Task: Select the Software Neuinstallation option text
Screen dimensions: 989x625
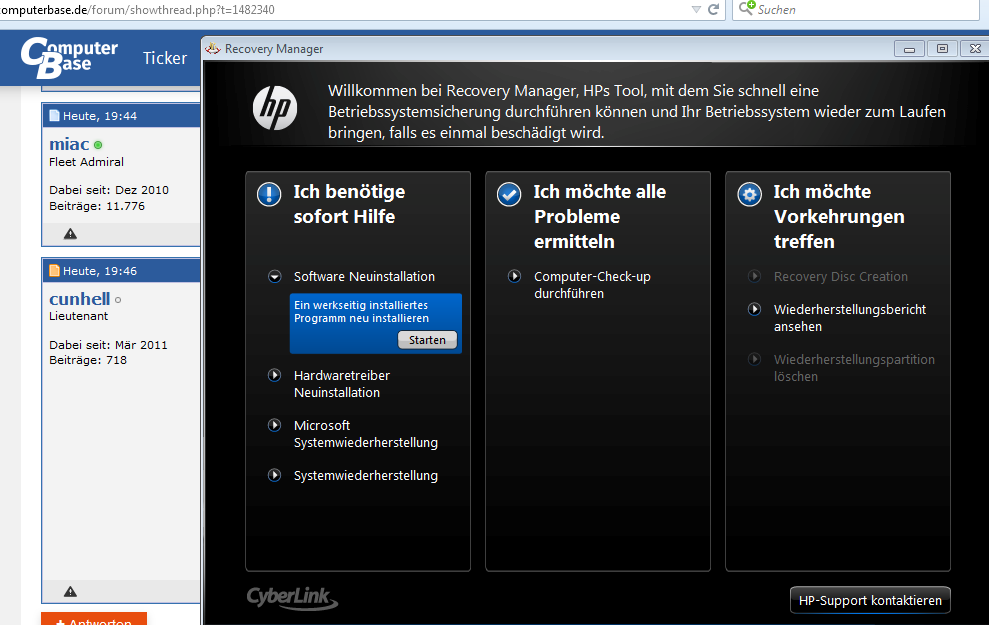Action: click(364, 277)
